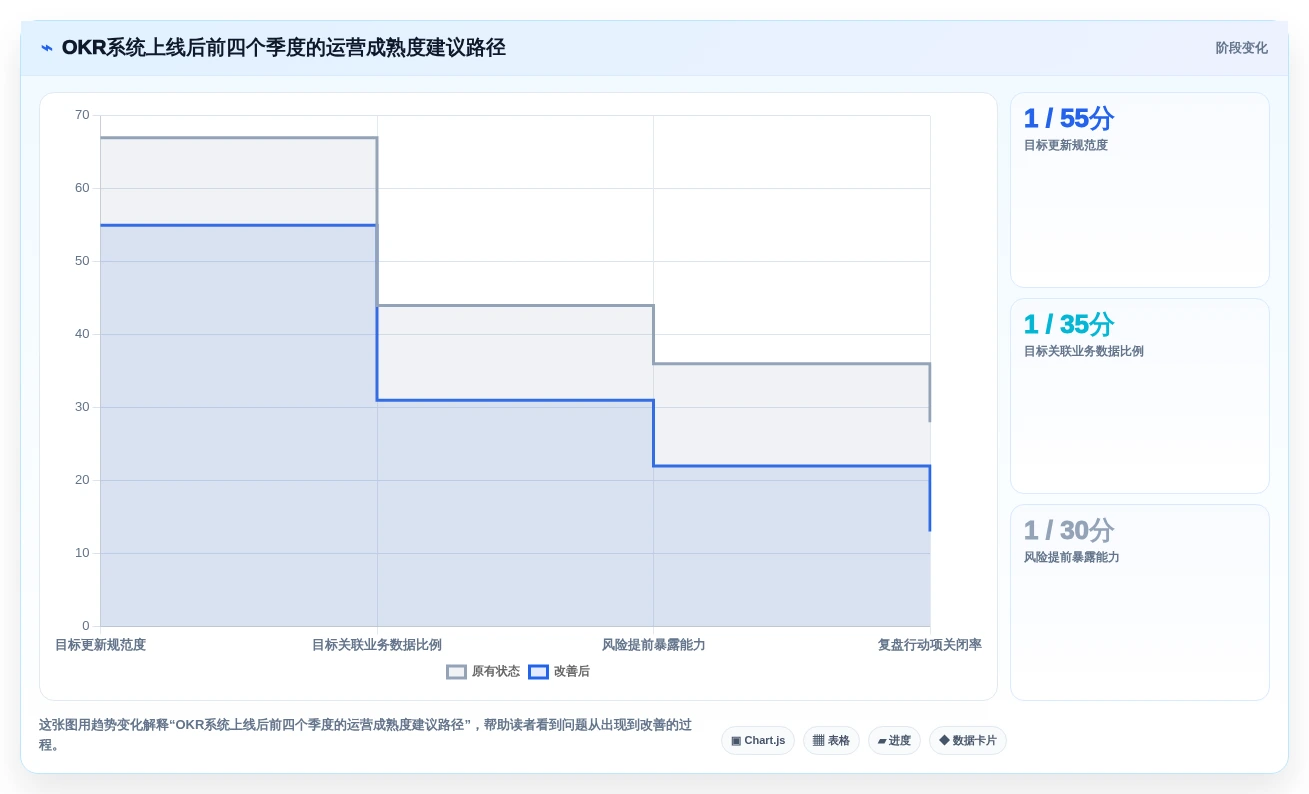Screen dimensions: 1309x794
Task: Click y-axis value 50
Action: coord(82,261)
